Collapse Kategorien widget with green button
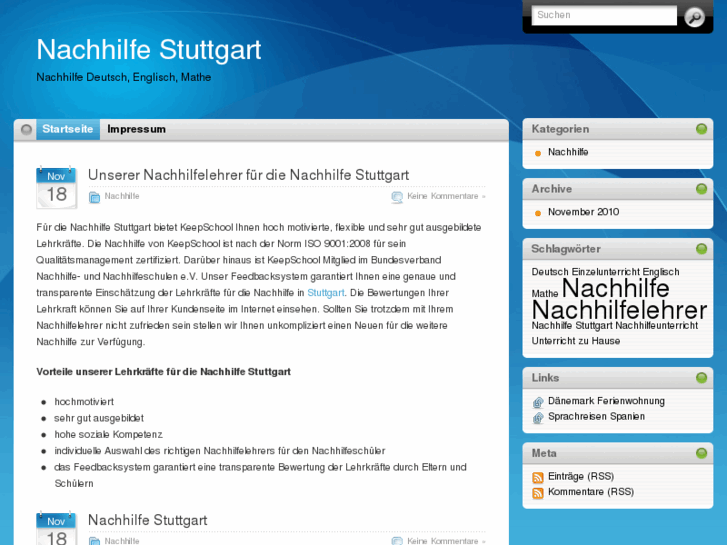 click(x=701, y=129)
